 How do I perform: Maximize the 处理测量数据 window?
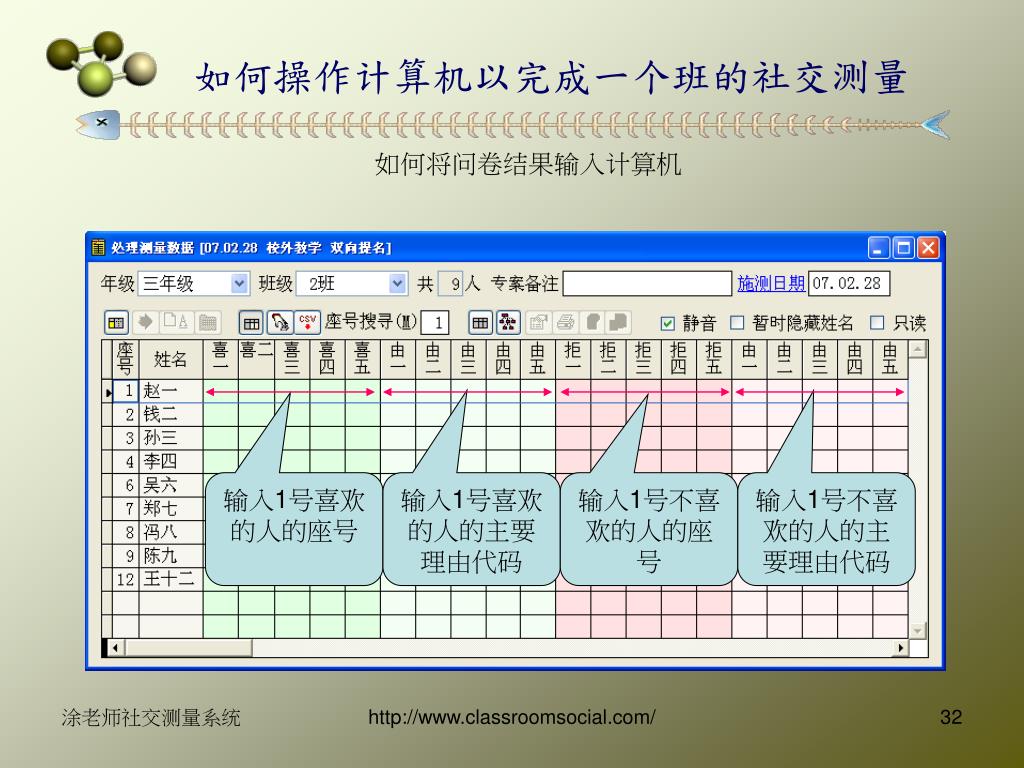pos(903,248)
